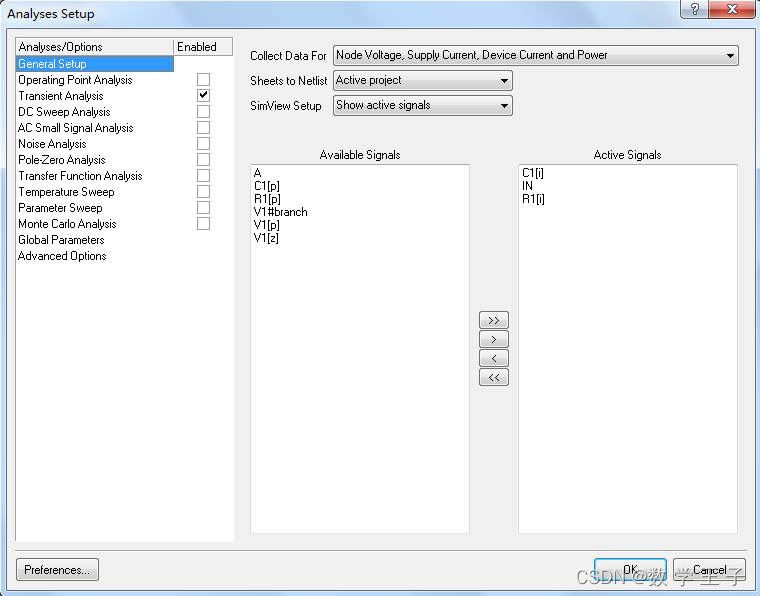Image resolution: width=760 pixels, height=596 pixels.
Task: Open the SimView Setup dropdown
Action: (x=422, y=105)
